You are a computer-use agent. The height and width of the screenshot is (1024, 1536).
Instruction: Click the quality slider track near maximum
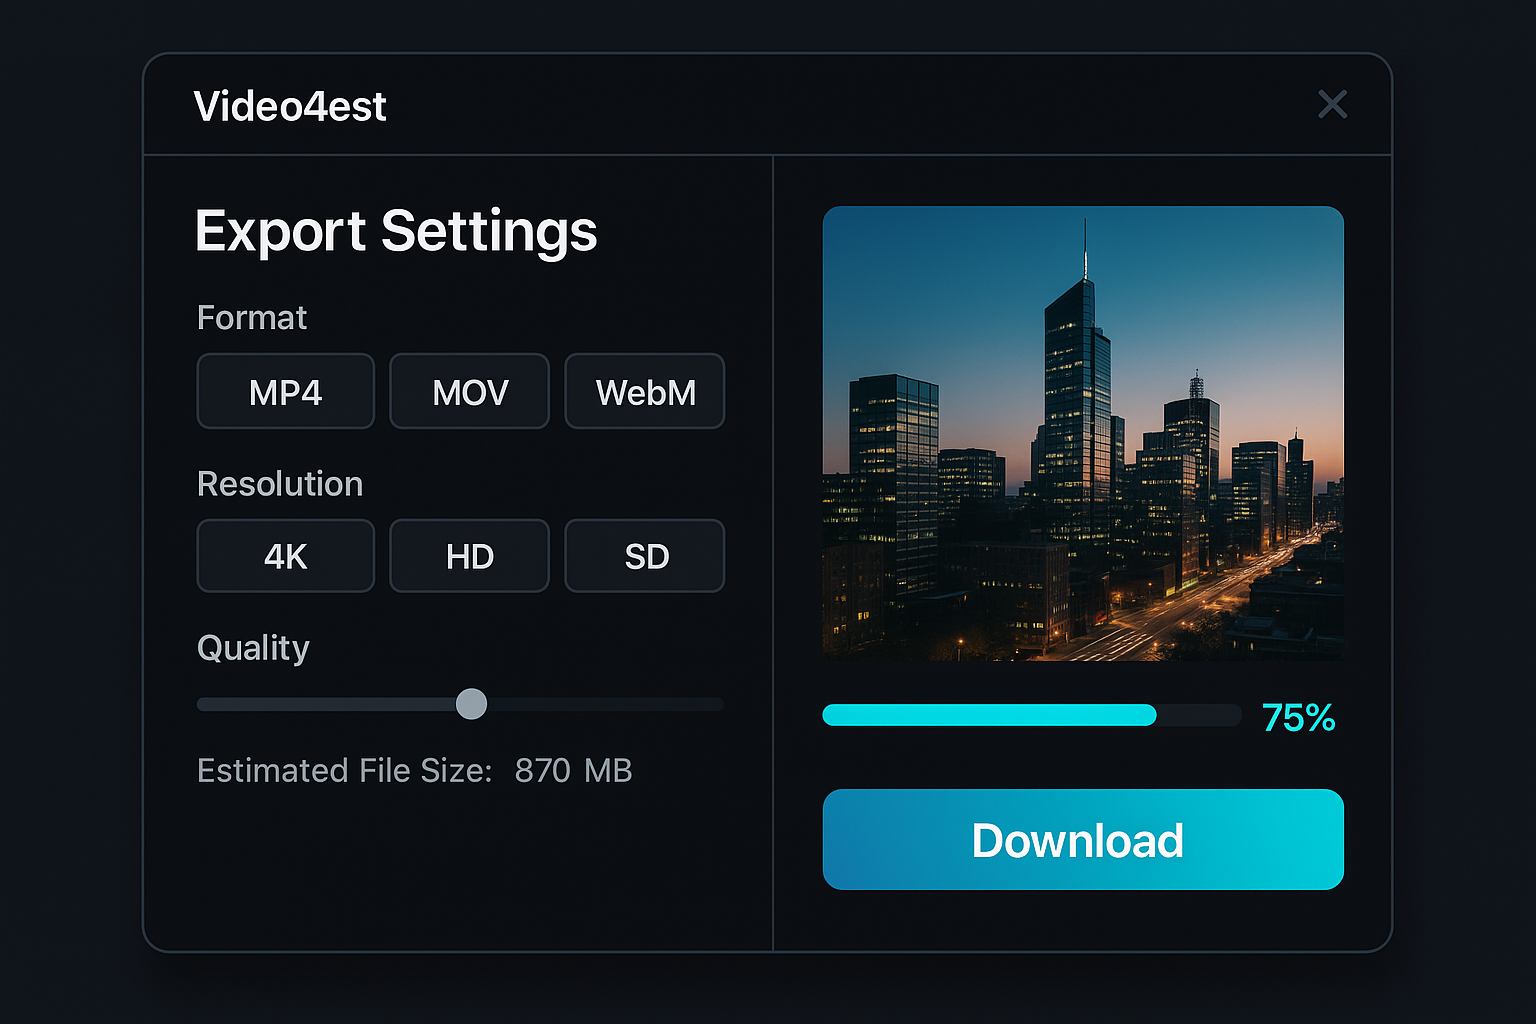(x=700, y=704)
